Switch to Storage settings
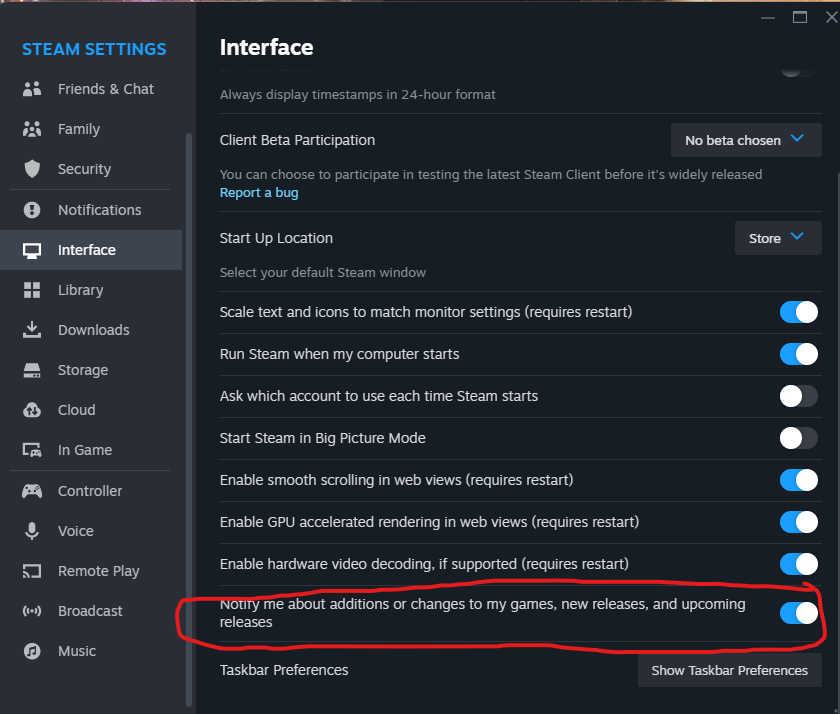 91,370
